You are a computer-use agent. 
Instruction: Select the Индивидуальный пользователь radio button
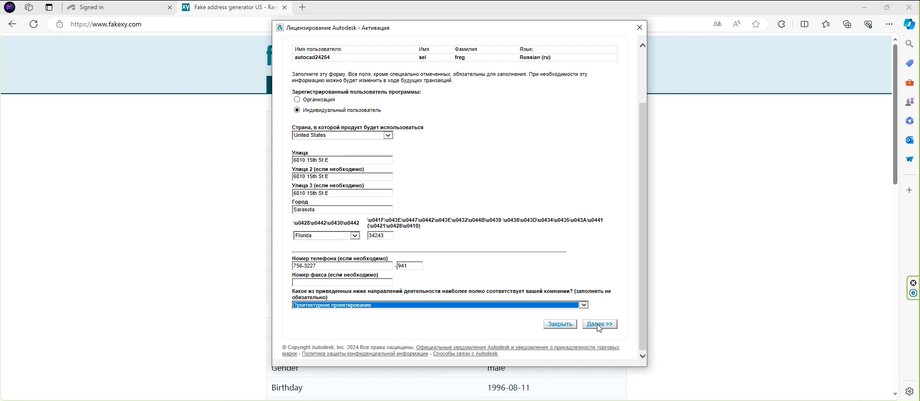click(297, 110)
